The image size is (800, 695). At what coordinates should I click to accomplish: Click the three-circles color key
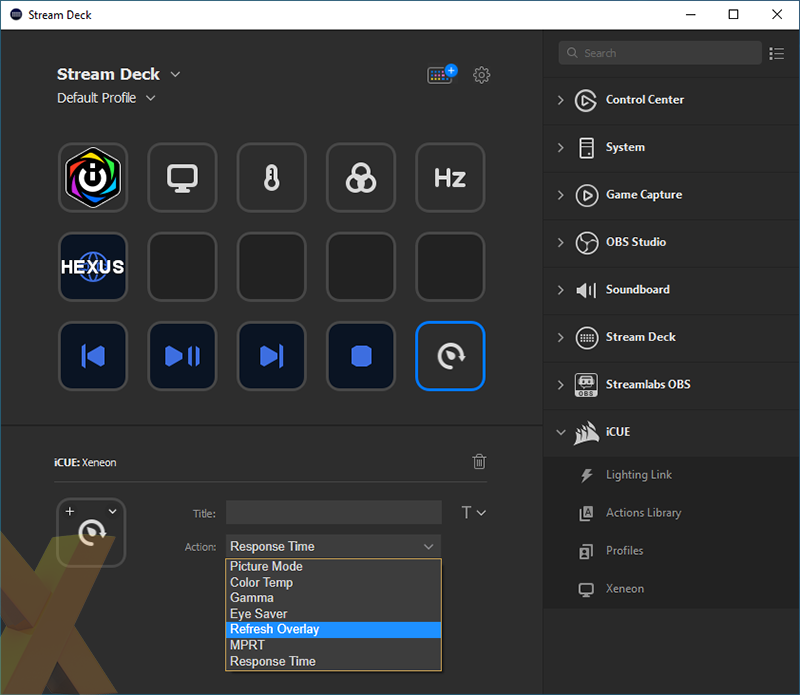coord(361,178)
